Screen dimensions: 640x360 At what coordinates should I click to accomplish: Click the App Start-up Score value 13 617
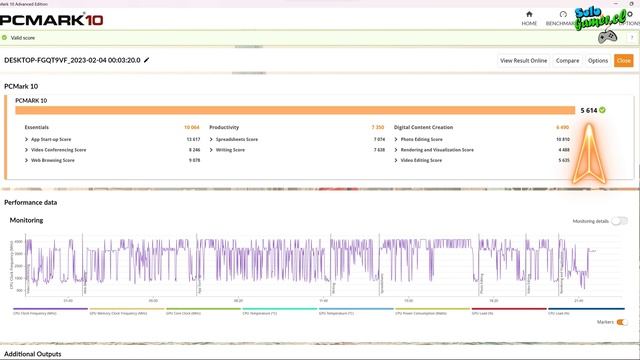pos(193,139)
